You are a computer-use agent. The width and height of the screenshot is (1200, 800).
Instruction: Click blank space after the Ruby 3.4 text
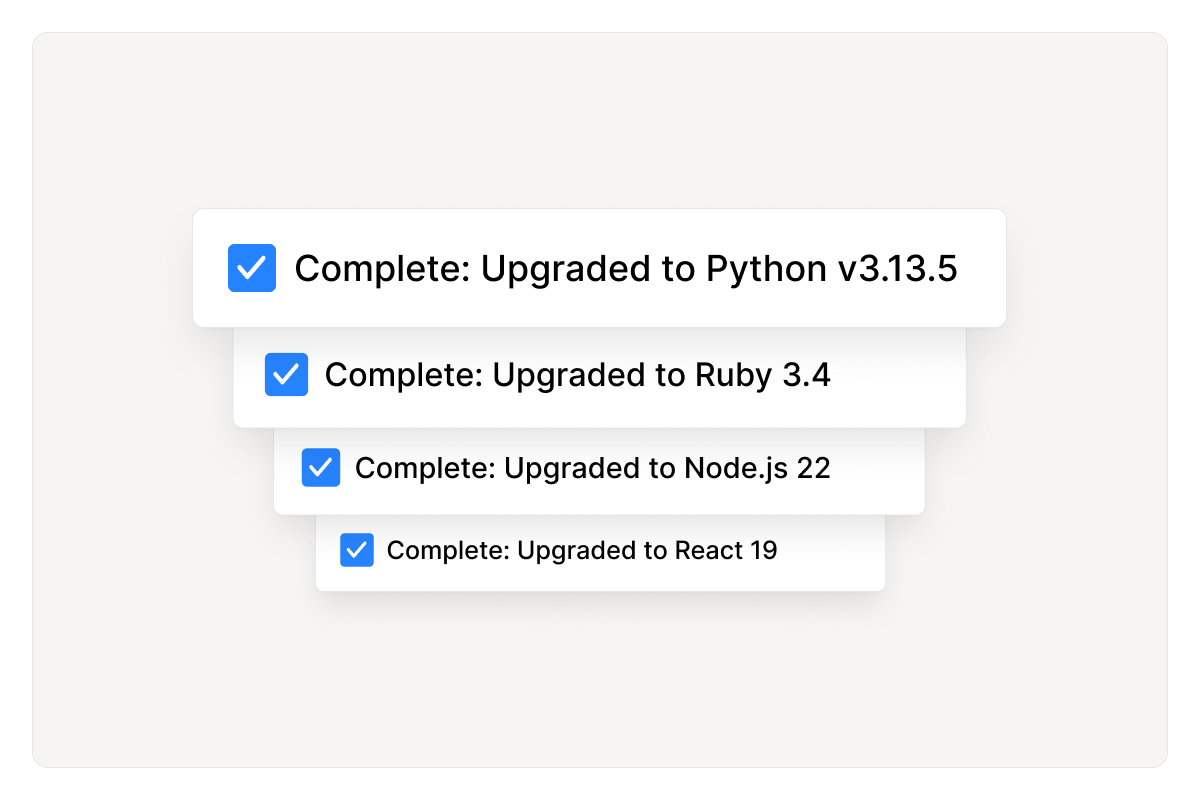click(x=897, y=377)
